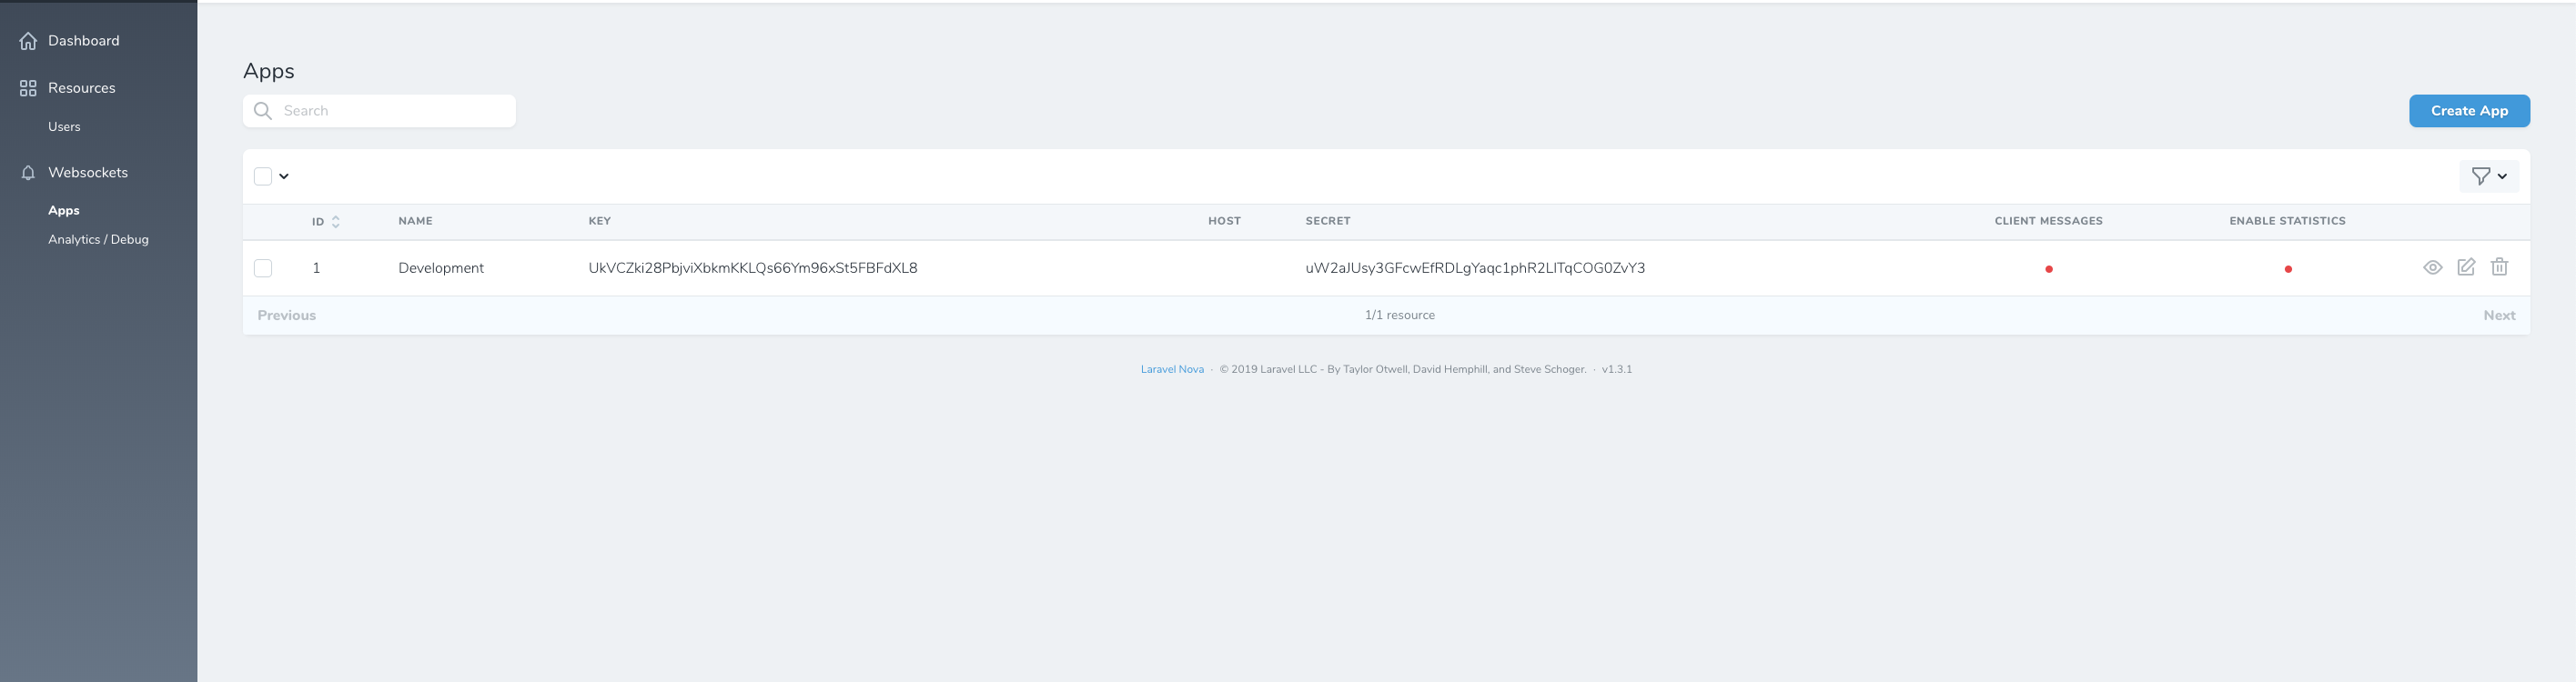The width and height of the screenshot is (2576, 682).
Task: Expand the select-all dropdown chevron
Action: coord(284,176)
